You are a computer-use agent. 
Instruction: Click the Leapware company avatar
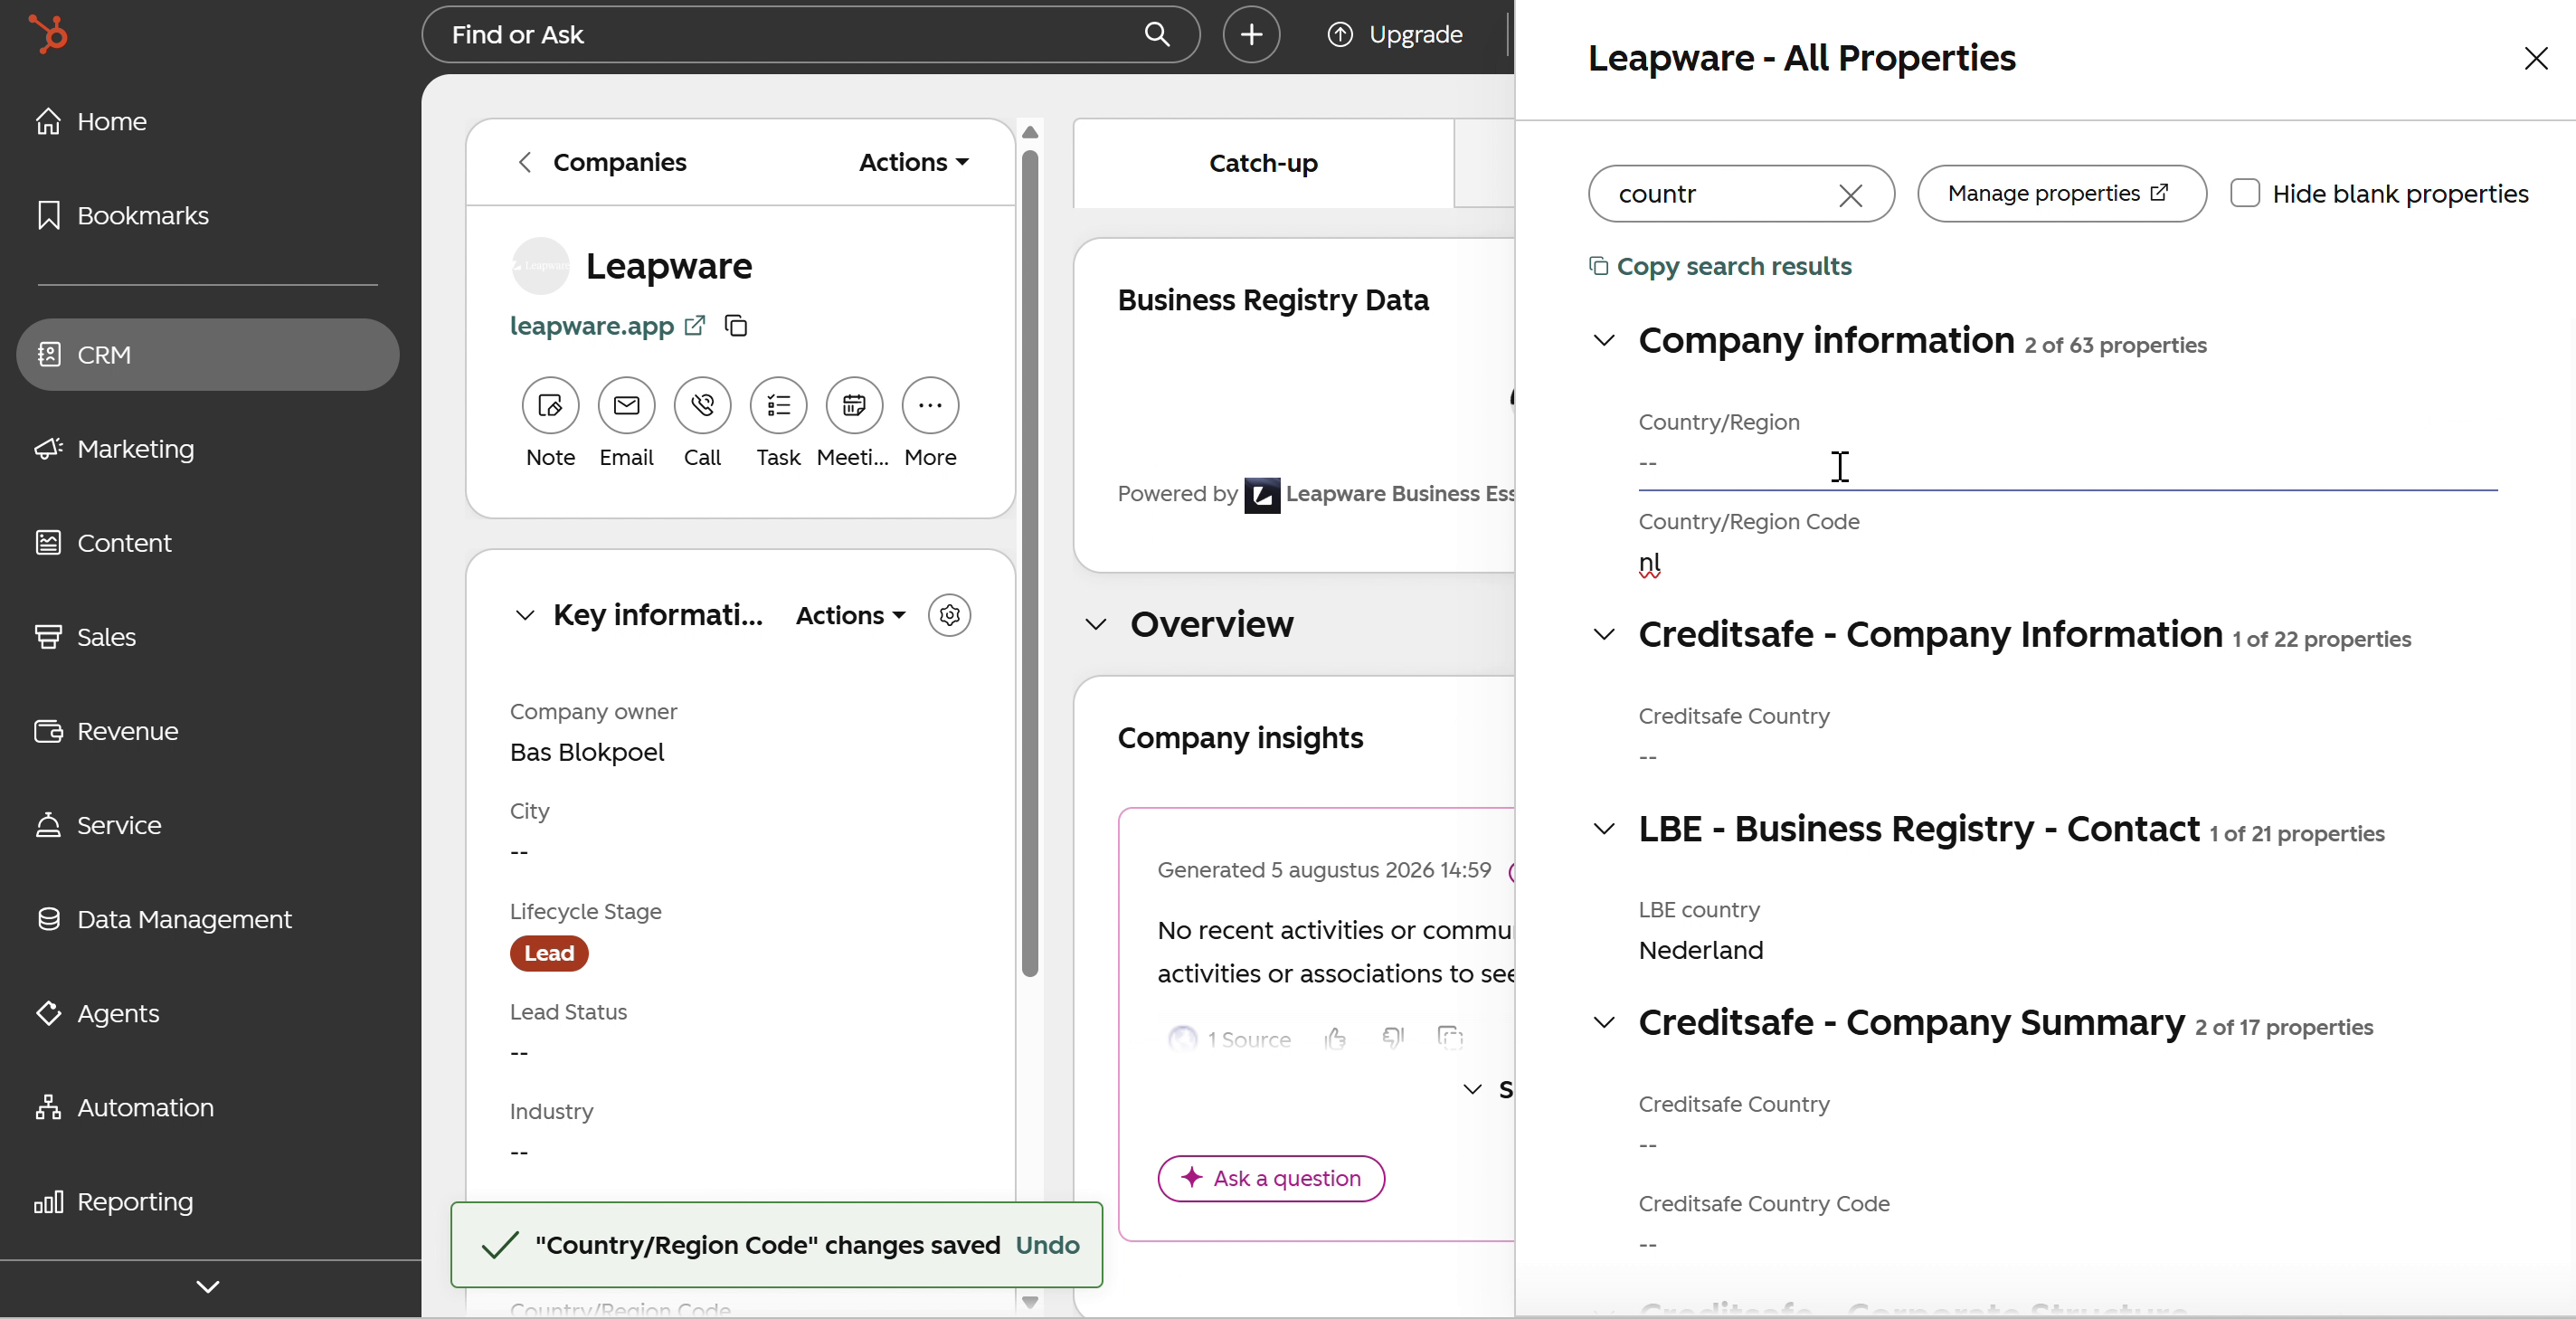[x=540, y=266]
